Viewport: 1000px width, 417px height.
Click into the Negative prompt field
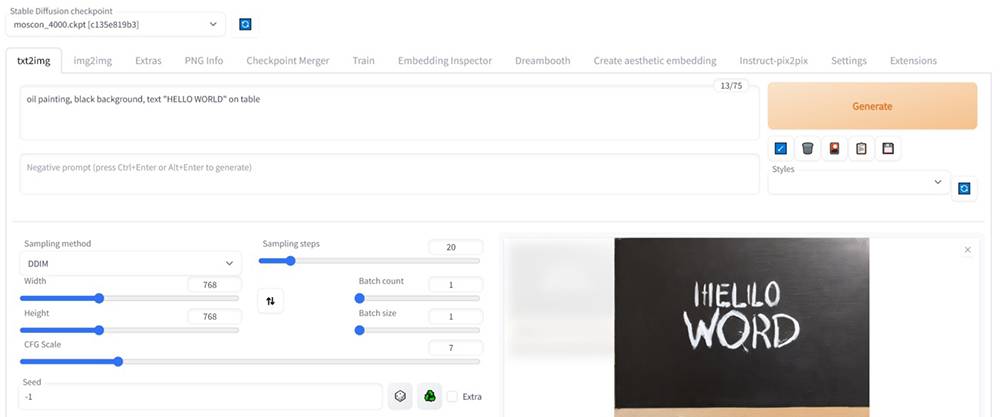(x=389, y=173)
